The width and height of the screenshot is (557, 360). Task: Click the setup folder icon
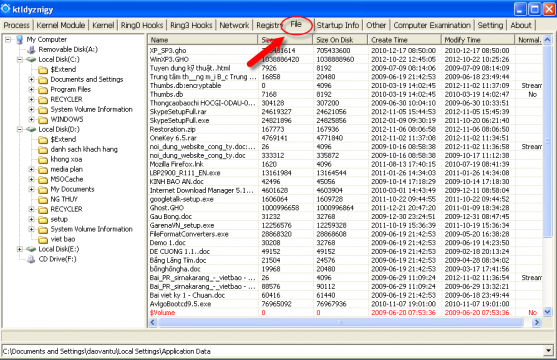(x=43, y=219)
